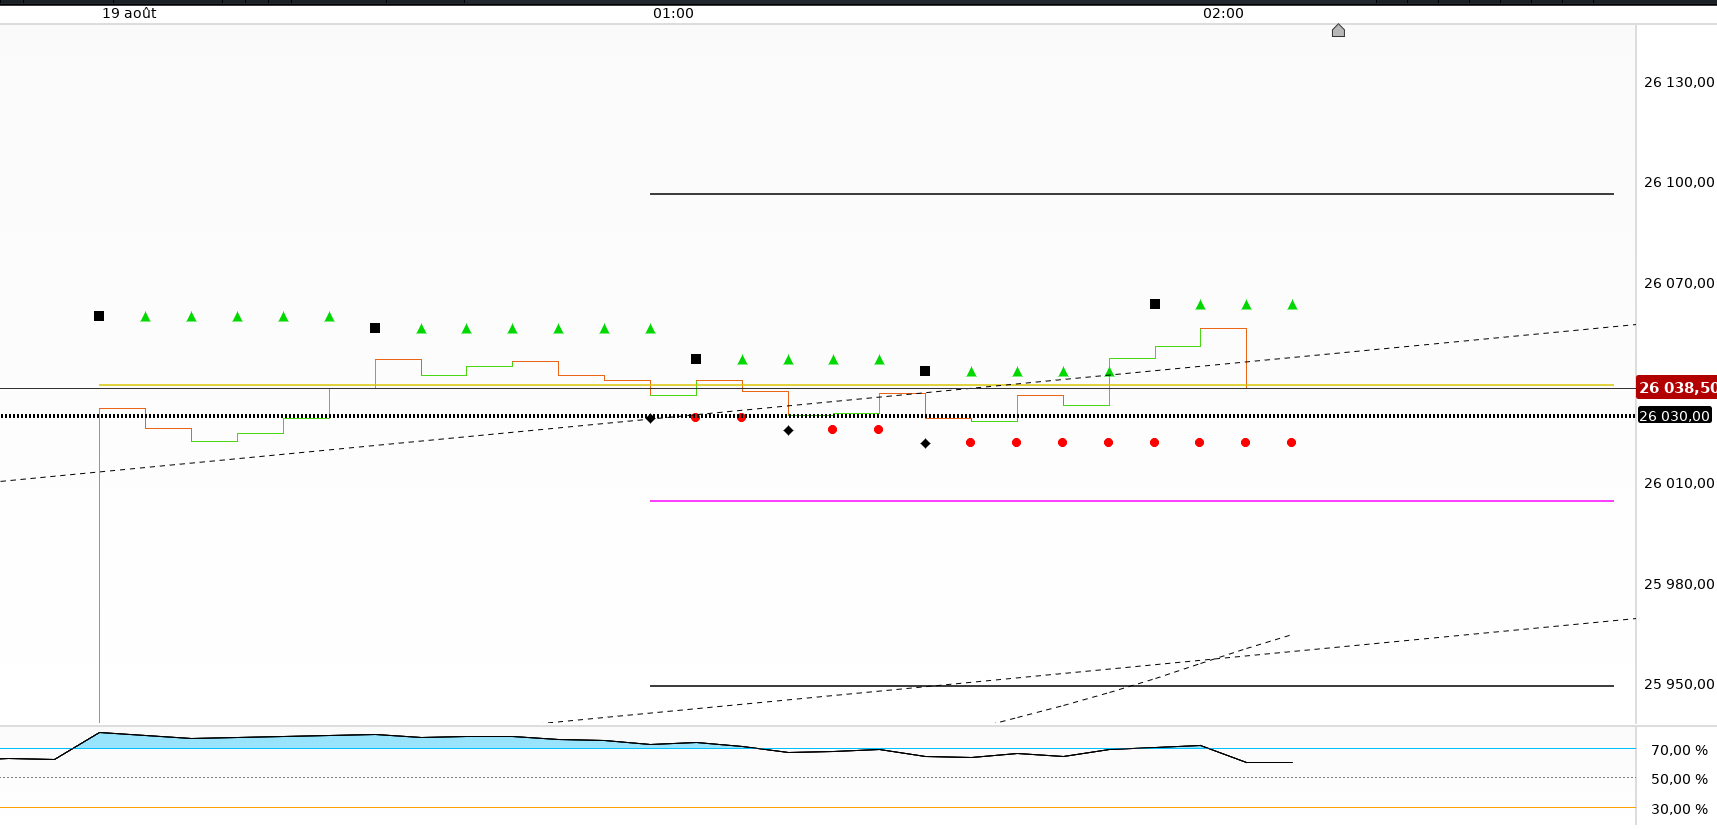1717x829 pixels.
Task: Click the 26 070,00 price axis label
Action: click(x=1679, y=283)
